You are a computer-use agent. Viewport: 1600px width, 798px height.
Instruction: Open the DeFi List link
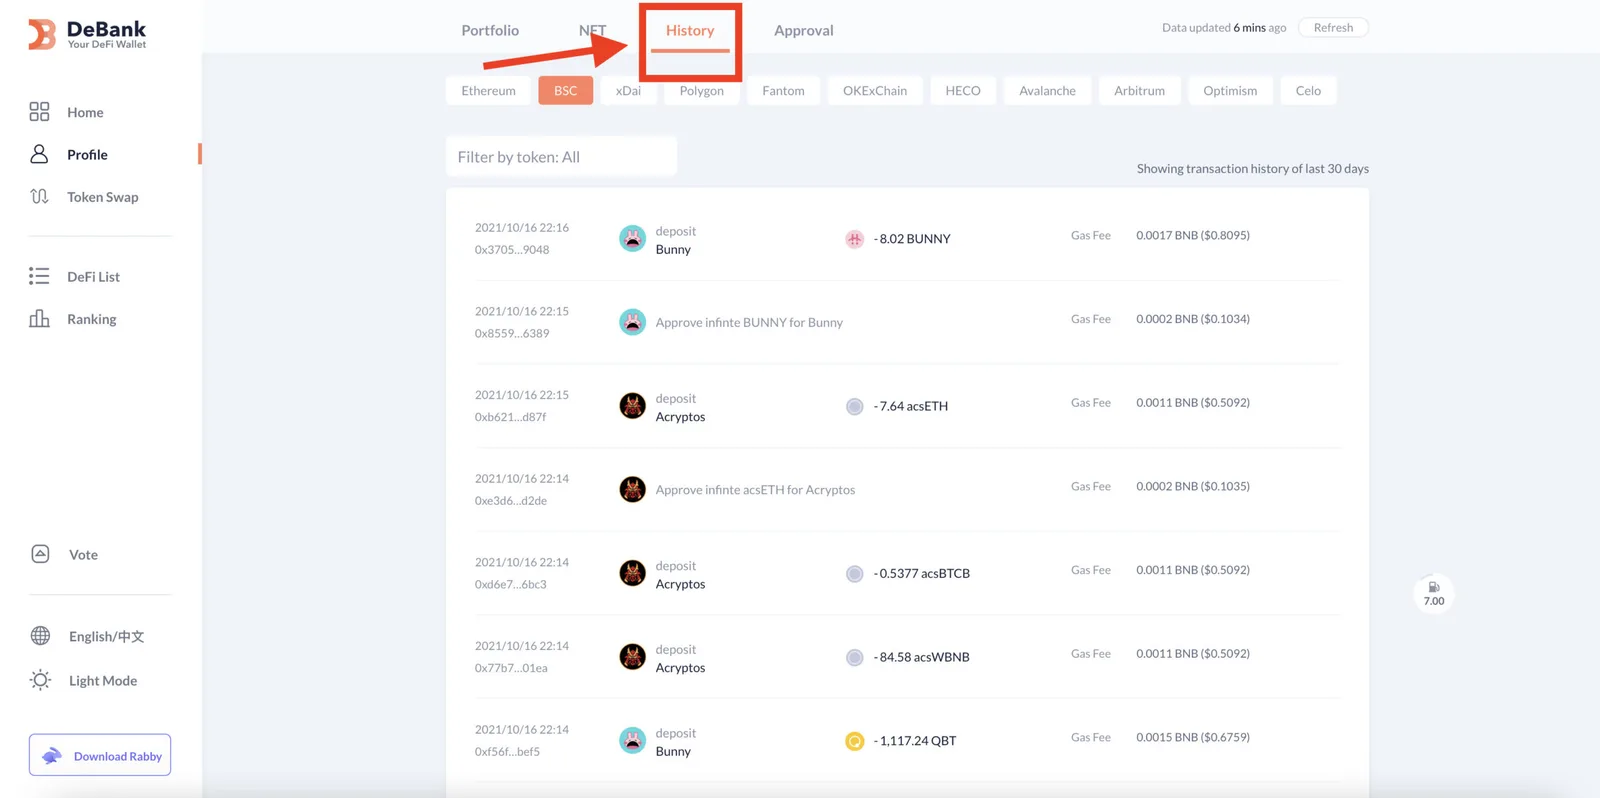pyautogui.click(x=93, y=277)
